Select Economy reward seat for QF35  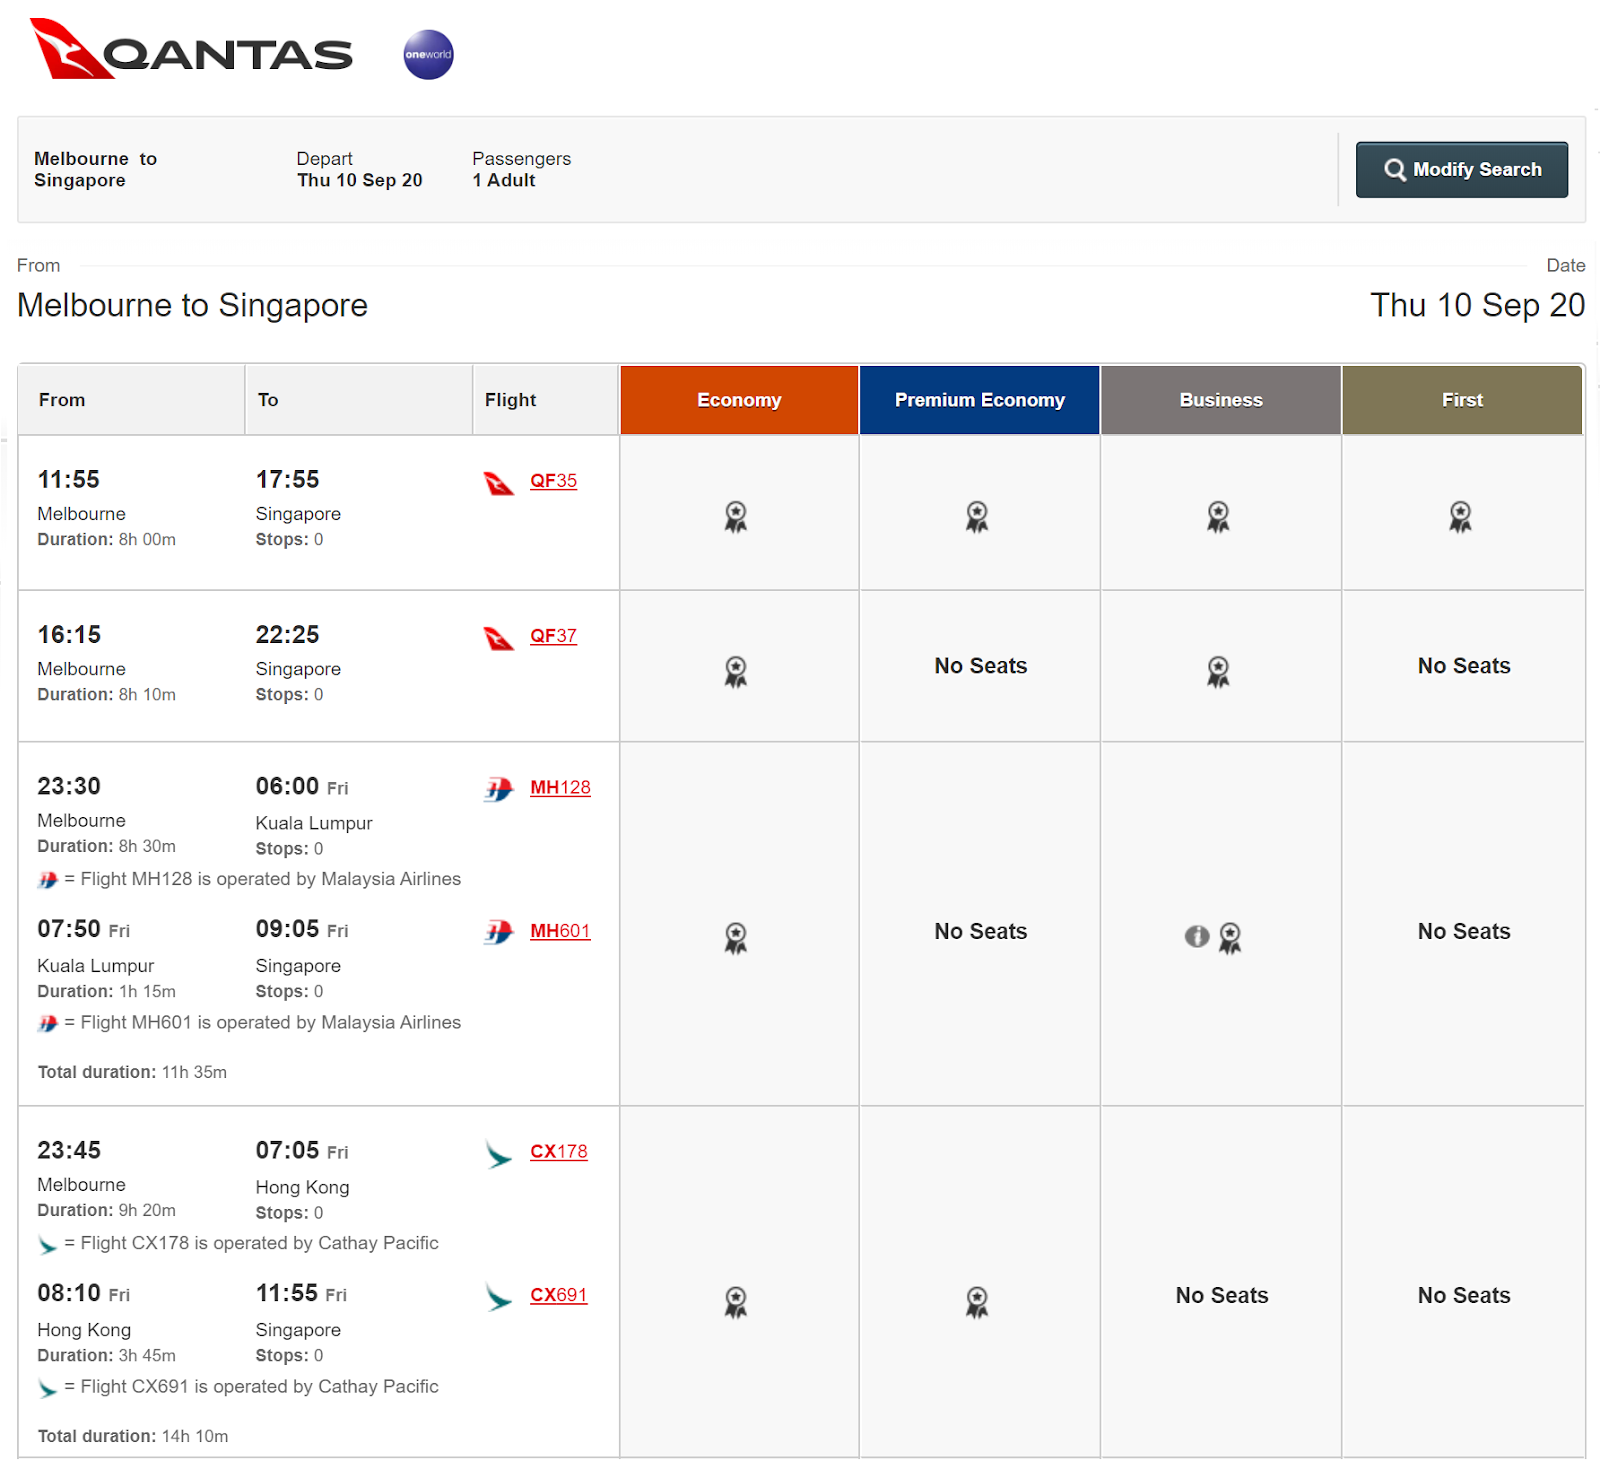pos(736,517)
